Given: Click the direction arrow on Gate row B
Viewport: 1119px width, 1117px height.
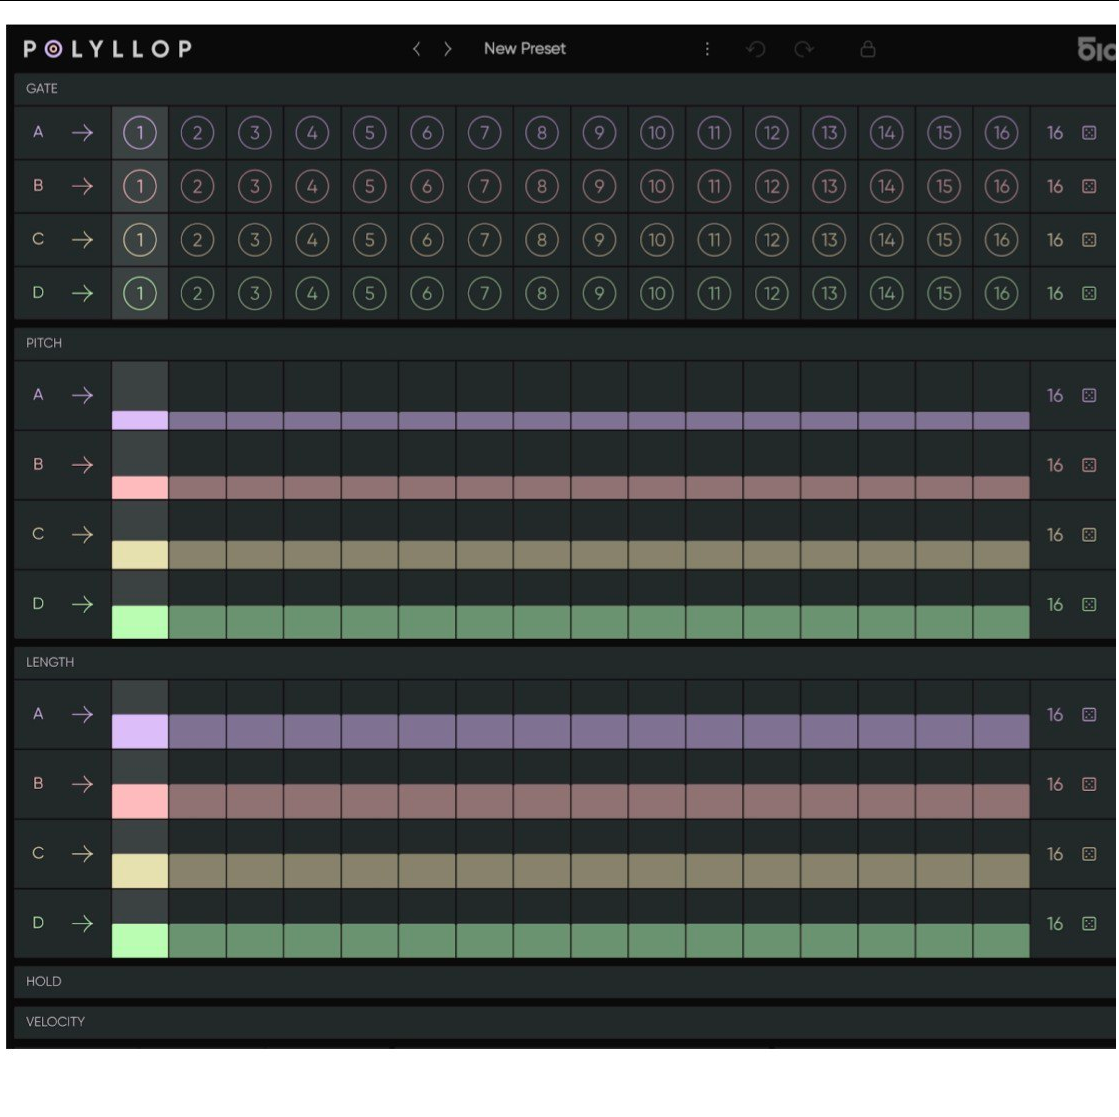Looking at the screenshot, I should (82, 186).
